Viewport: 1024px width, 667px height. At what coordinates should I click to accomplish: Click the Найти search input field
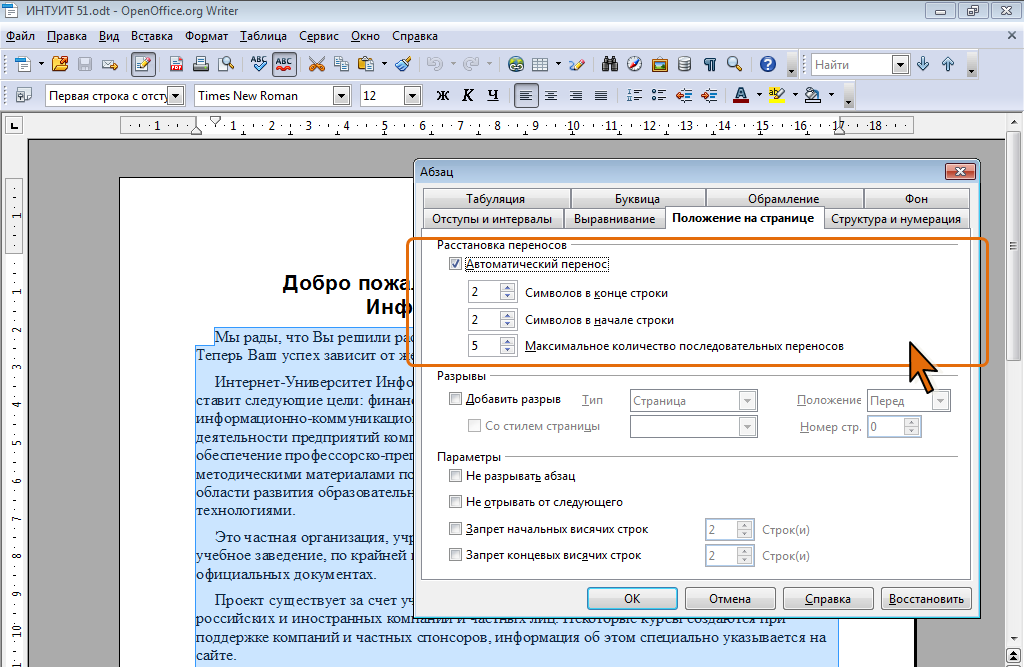[850, 65]
